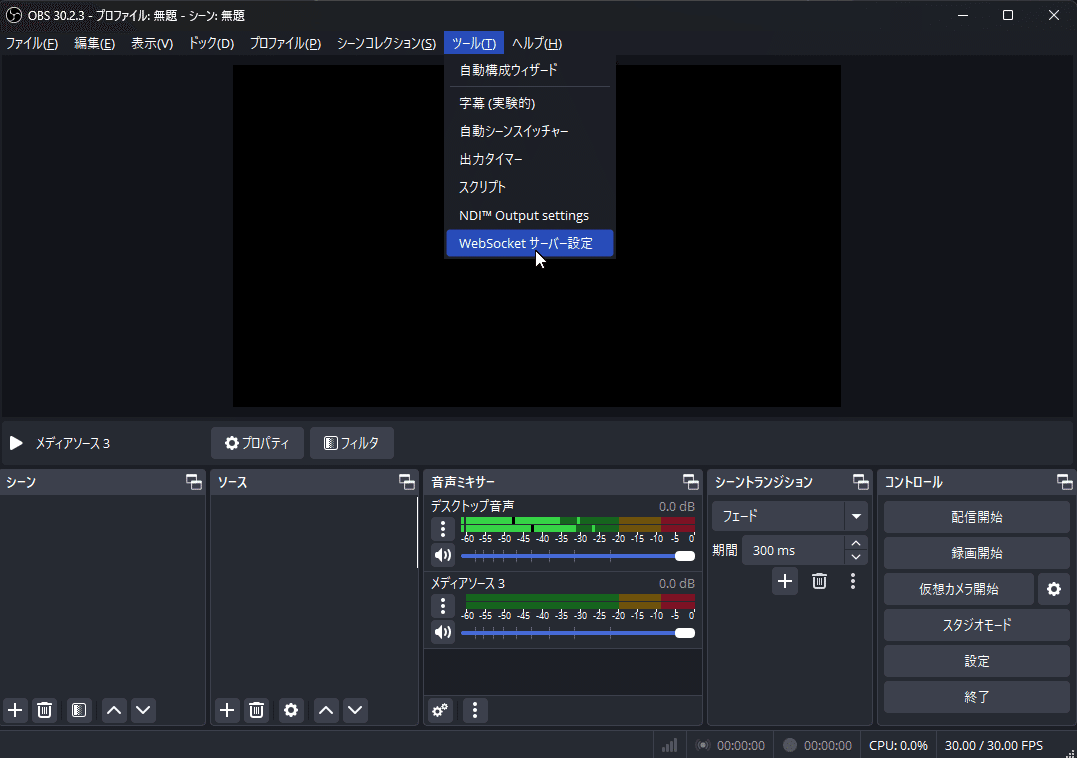Click 配信開始 to start streaming

(977, 517)
